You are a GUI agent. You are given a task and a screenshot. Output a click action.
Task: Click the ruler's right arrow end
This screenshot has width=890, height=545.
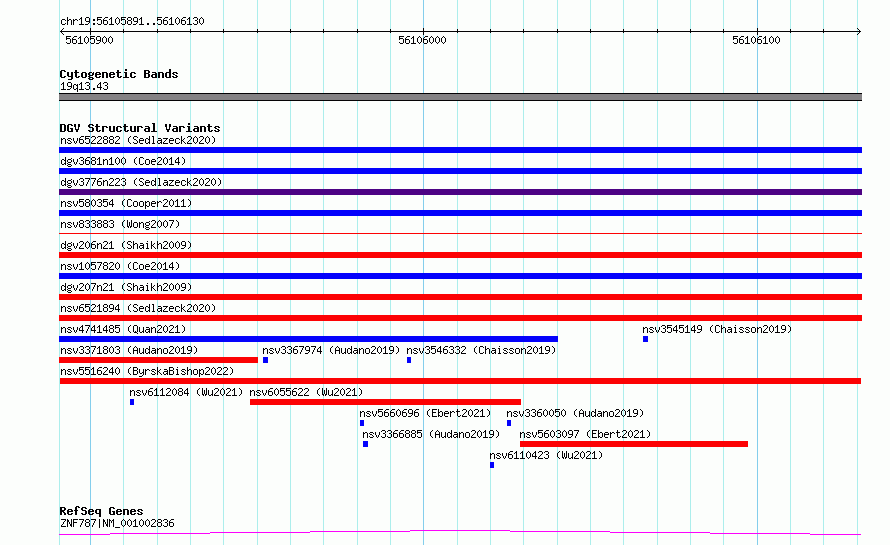(x=859, y=32)
